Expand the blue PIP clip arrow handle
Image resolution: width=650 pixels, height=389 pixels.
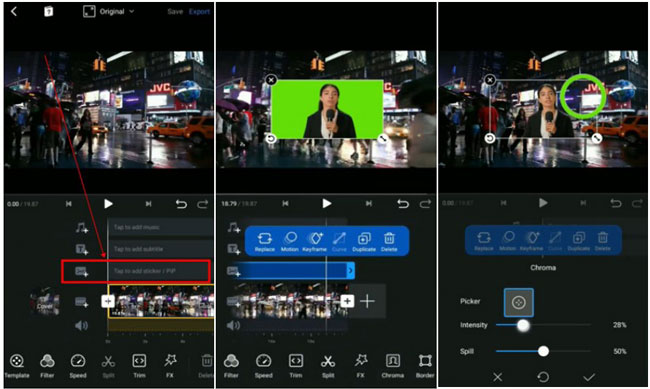351,271
